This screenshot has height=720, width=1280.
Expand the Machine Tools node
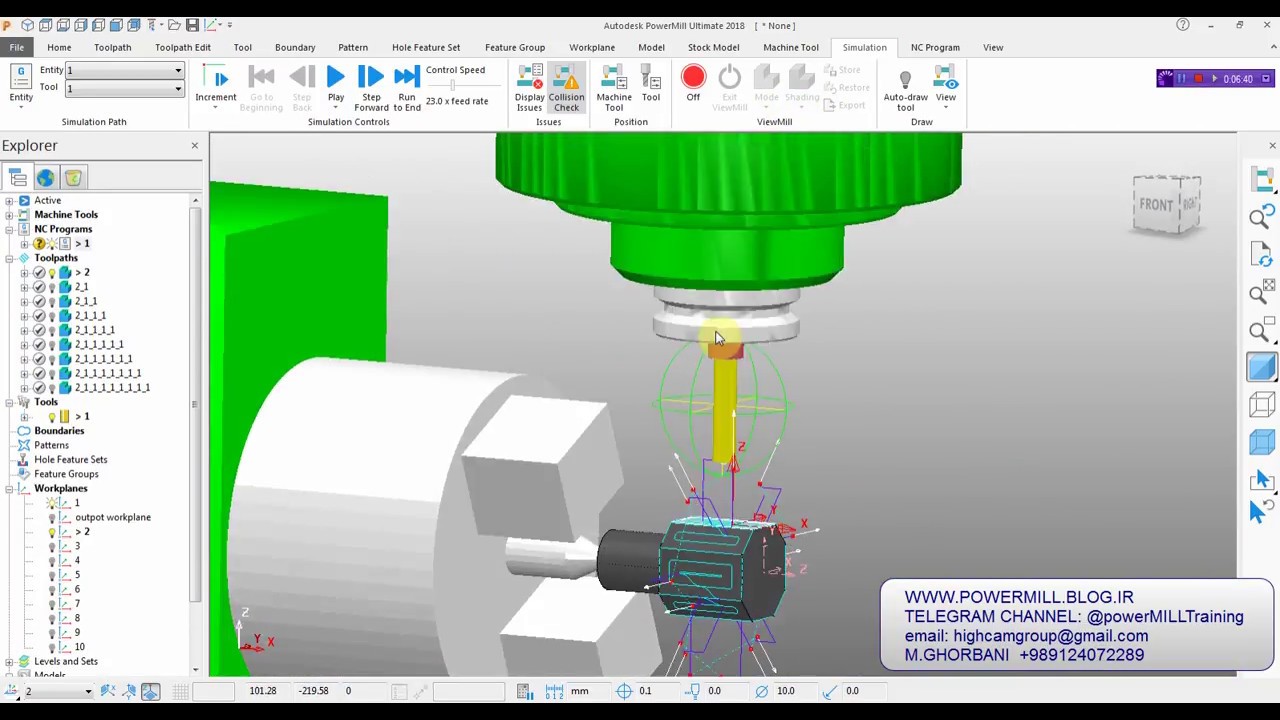[x=9, y=215]
